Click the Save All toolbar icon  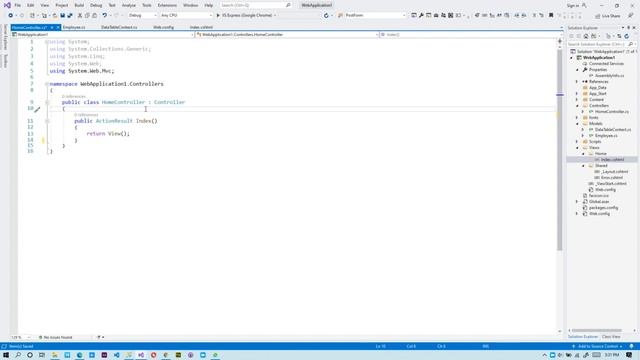pos(70,16)
